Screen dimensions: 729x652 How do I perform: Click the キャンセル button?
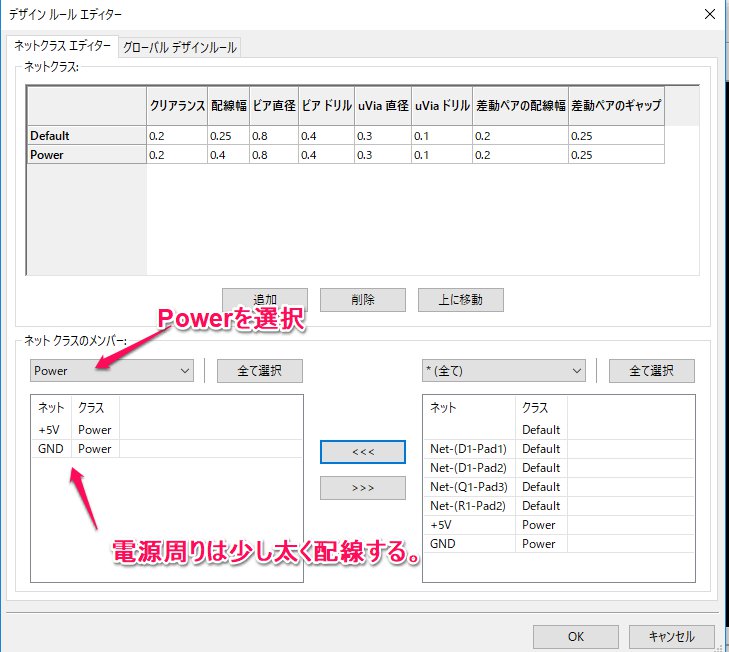coord(672,637)
